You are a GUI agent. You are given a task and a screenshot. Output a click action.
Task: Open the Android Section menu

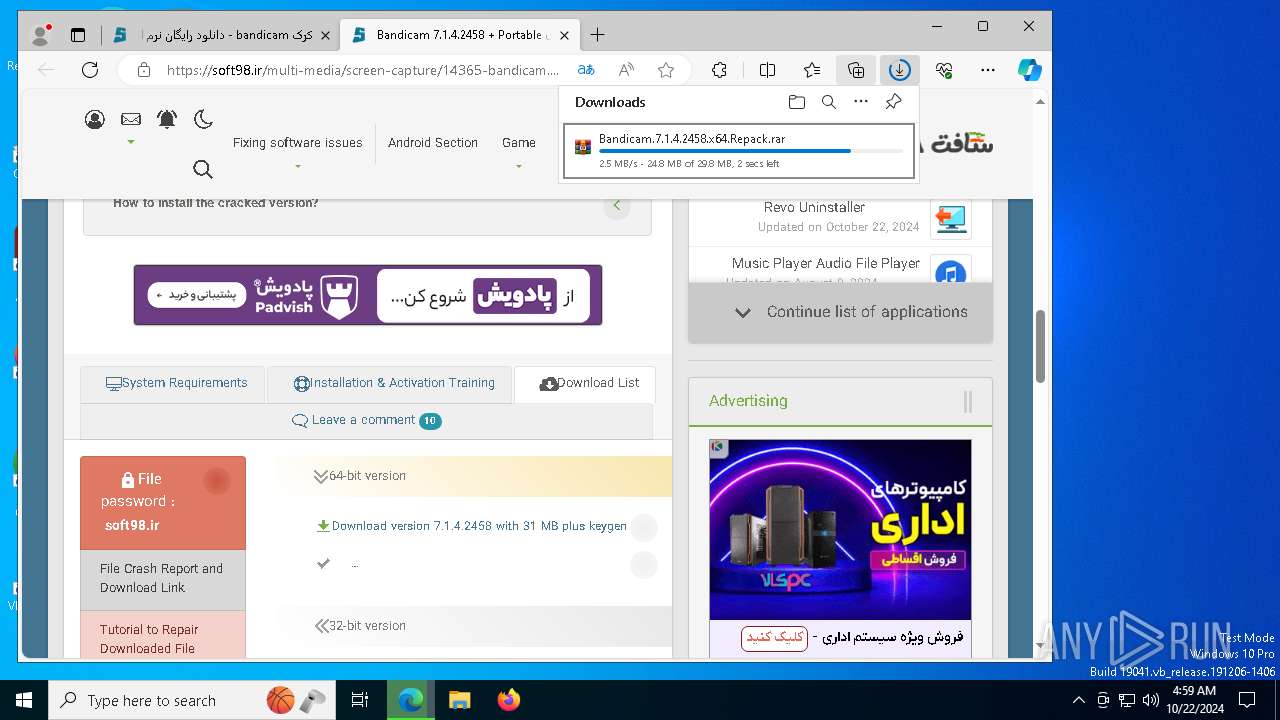click(x=433, y=143)
